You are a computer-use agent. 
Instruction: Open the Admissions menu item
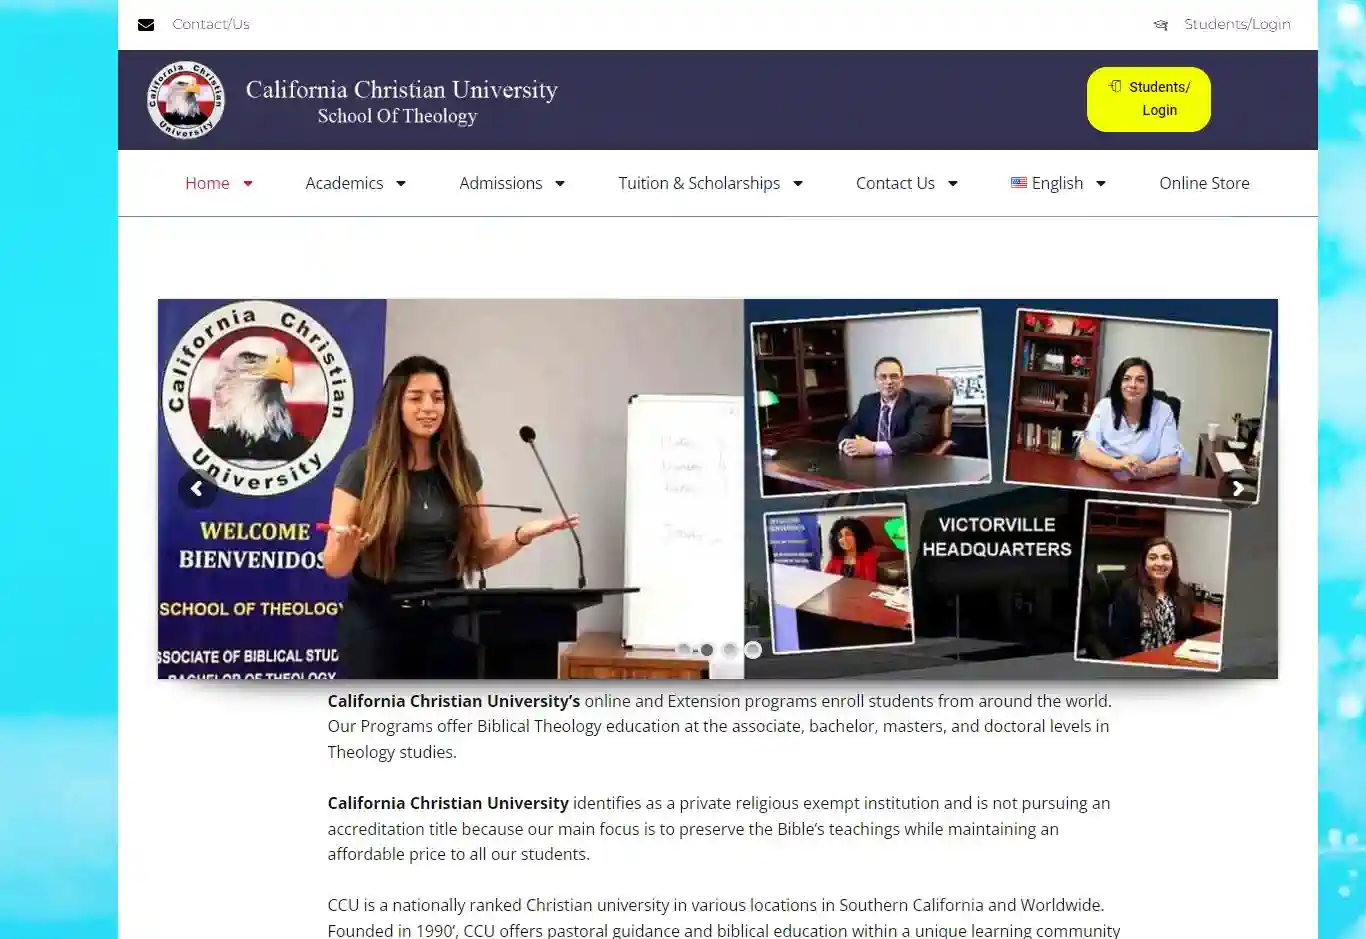click(x=500, y=183)
